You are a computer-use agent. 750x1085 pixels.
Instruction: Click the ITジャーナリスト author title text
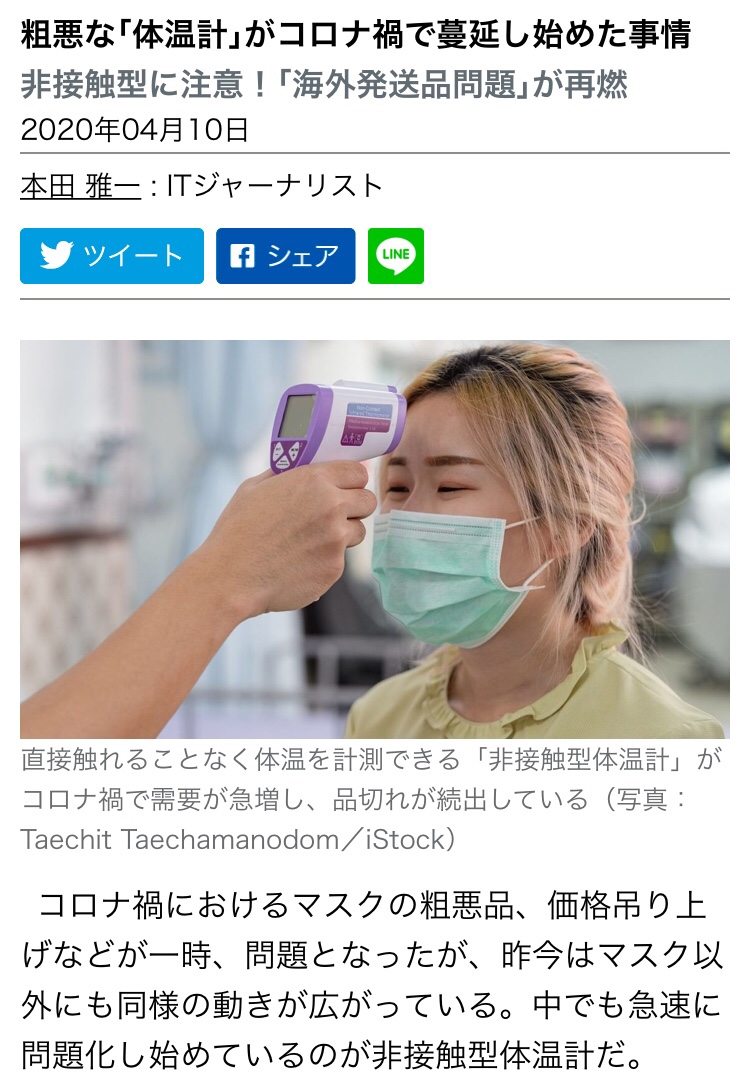tap(275, 185)
